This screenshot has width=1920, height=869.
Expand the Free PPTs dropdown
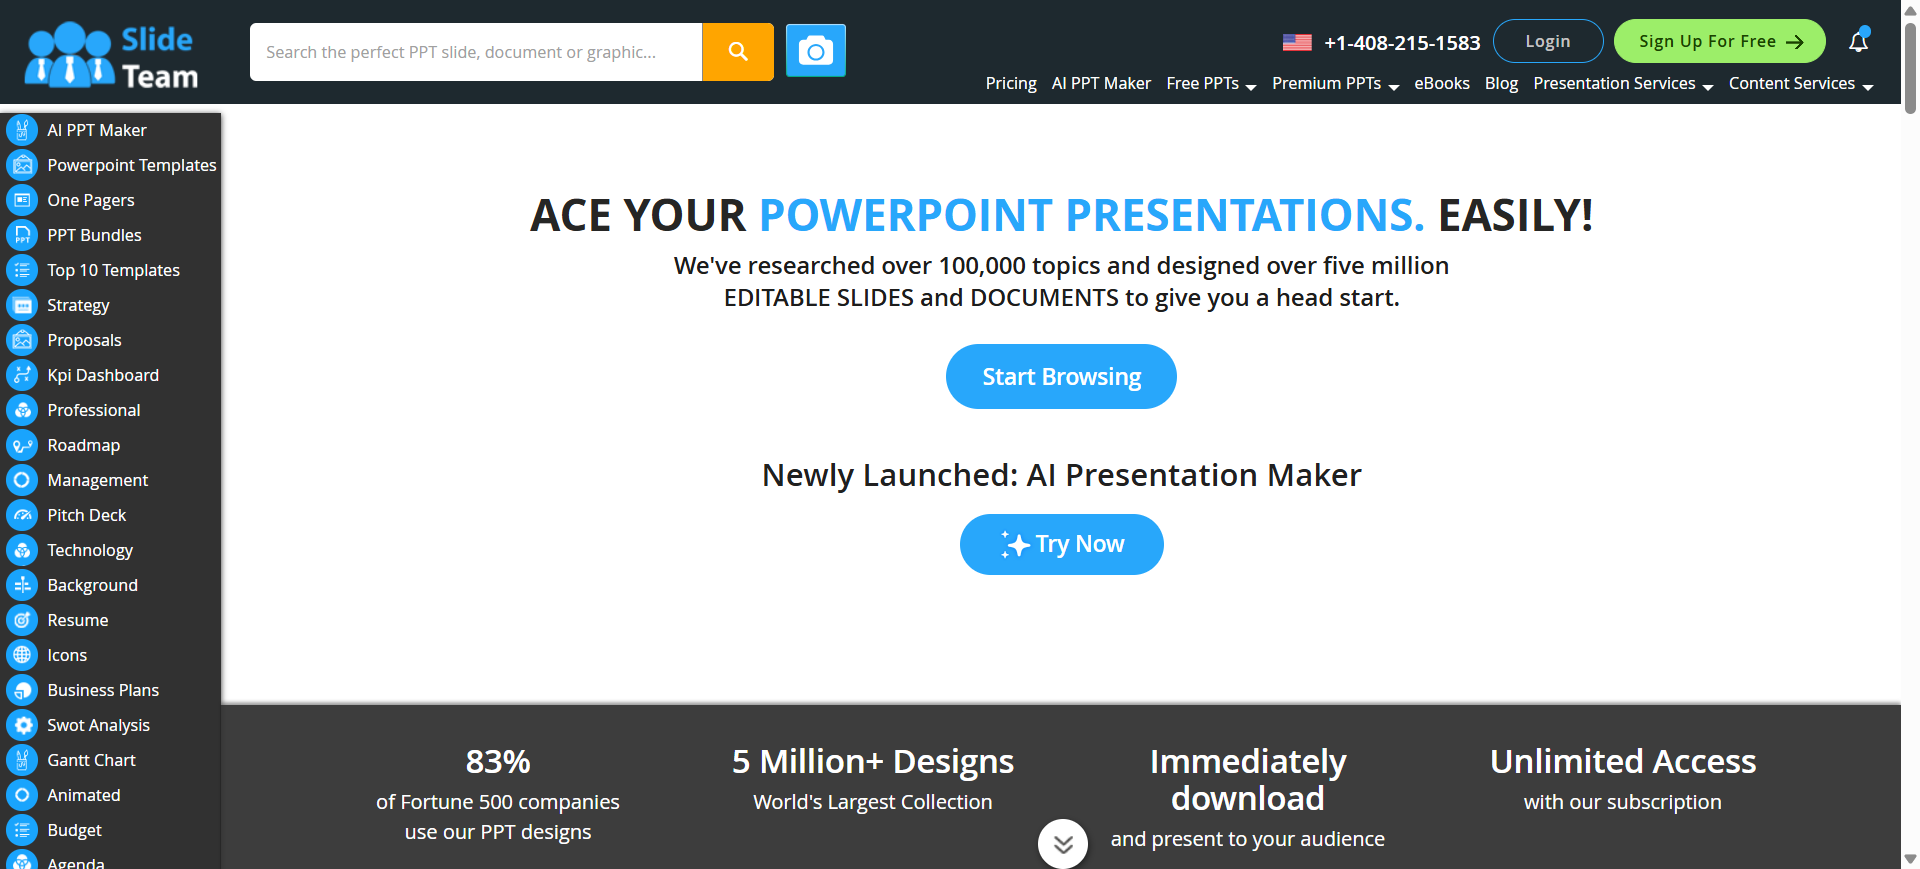coord(1210,84)
